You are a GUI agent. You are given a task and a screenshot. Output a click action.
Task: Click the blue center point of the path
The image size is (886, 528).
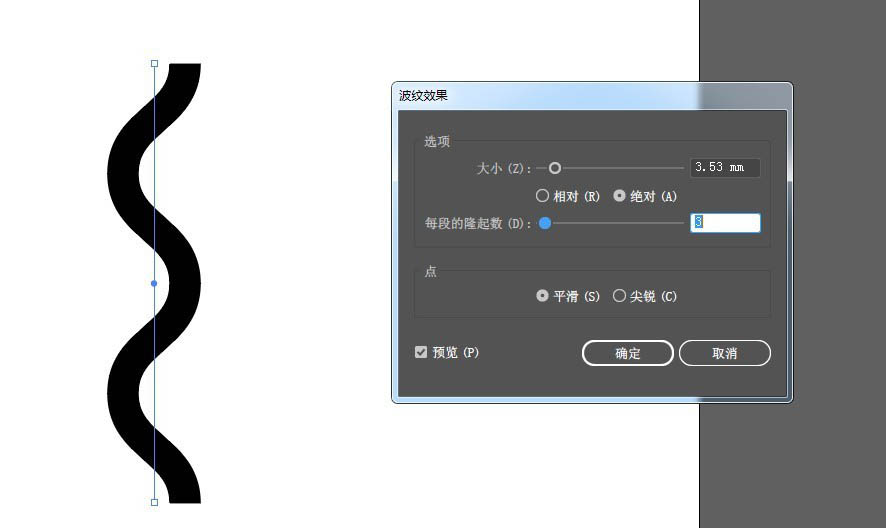point(154,283)
